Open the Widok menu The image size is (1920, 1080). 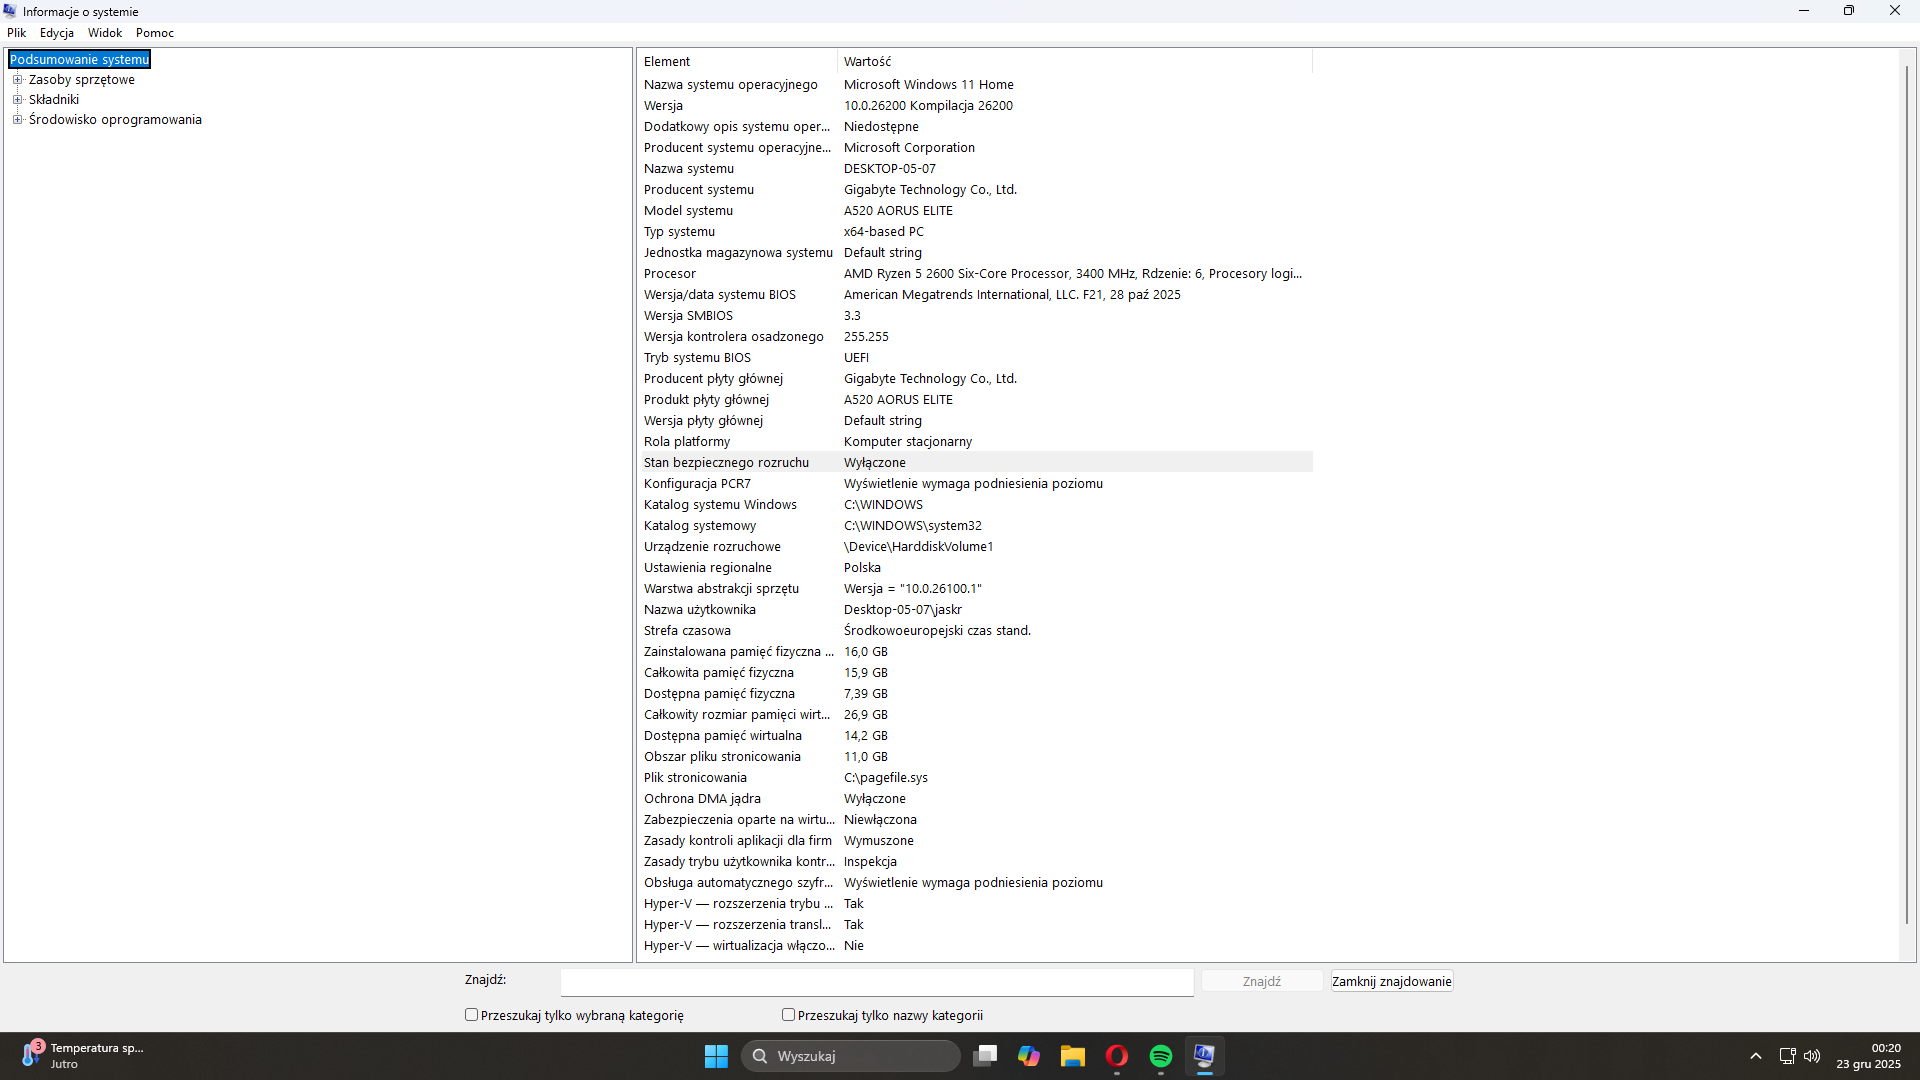pyautogui.click(x=105, y=33)
